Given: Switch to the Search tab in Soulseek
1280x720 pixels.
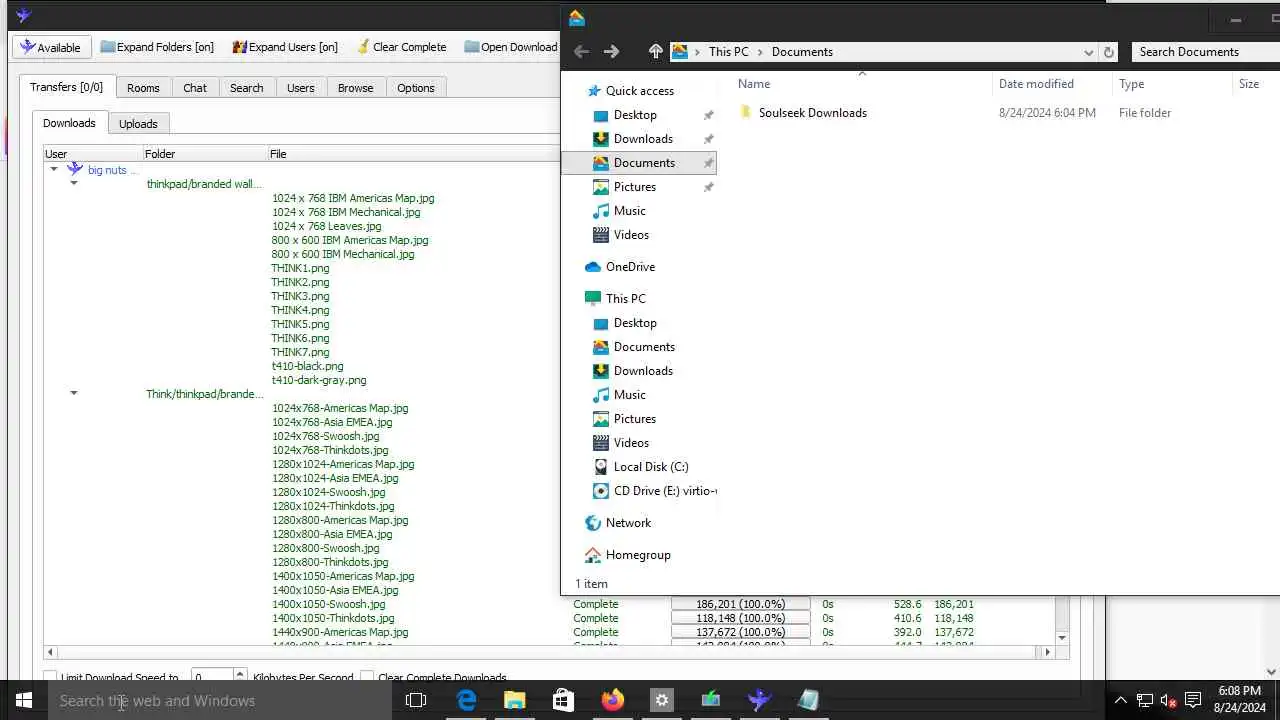Looking at the screenshot, I should (246, 88).
